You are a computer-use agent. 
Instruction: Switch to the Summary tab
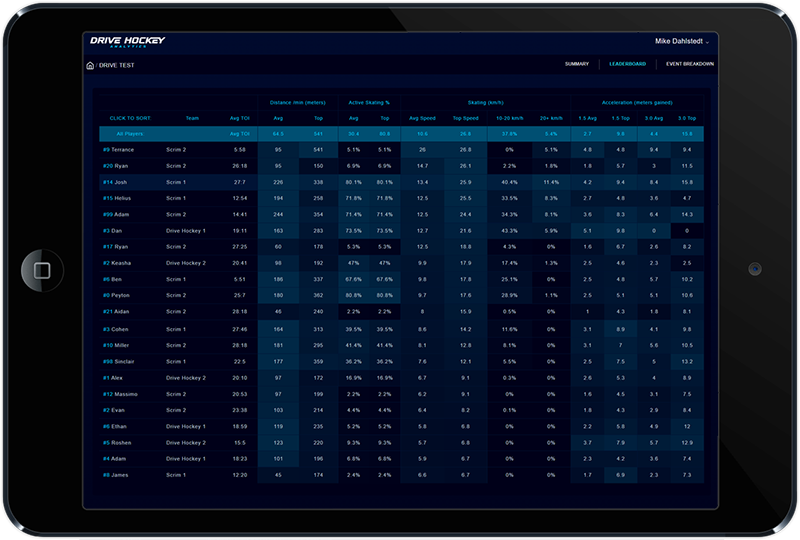pos(577,64)
